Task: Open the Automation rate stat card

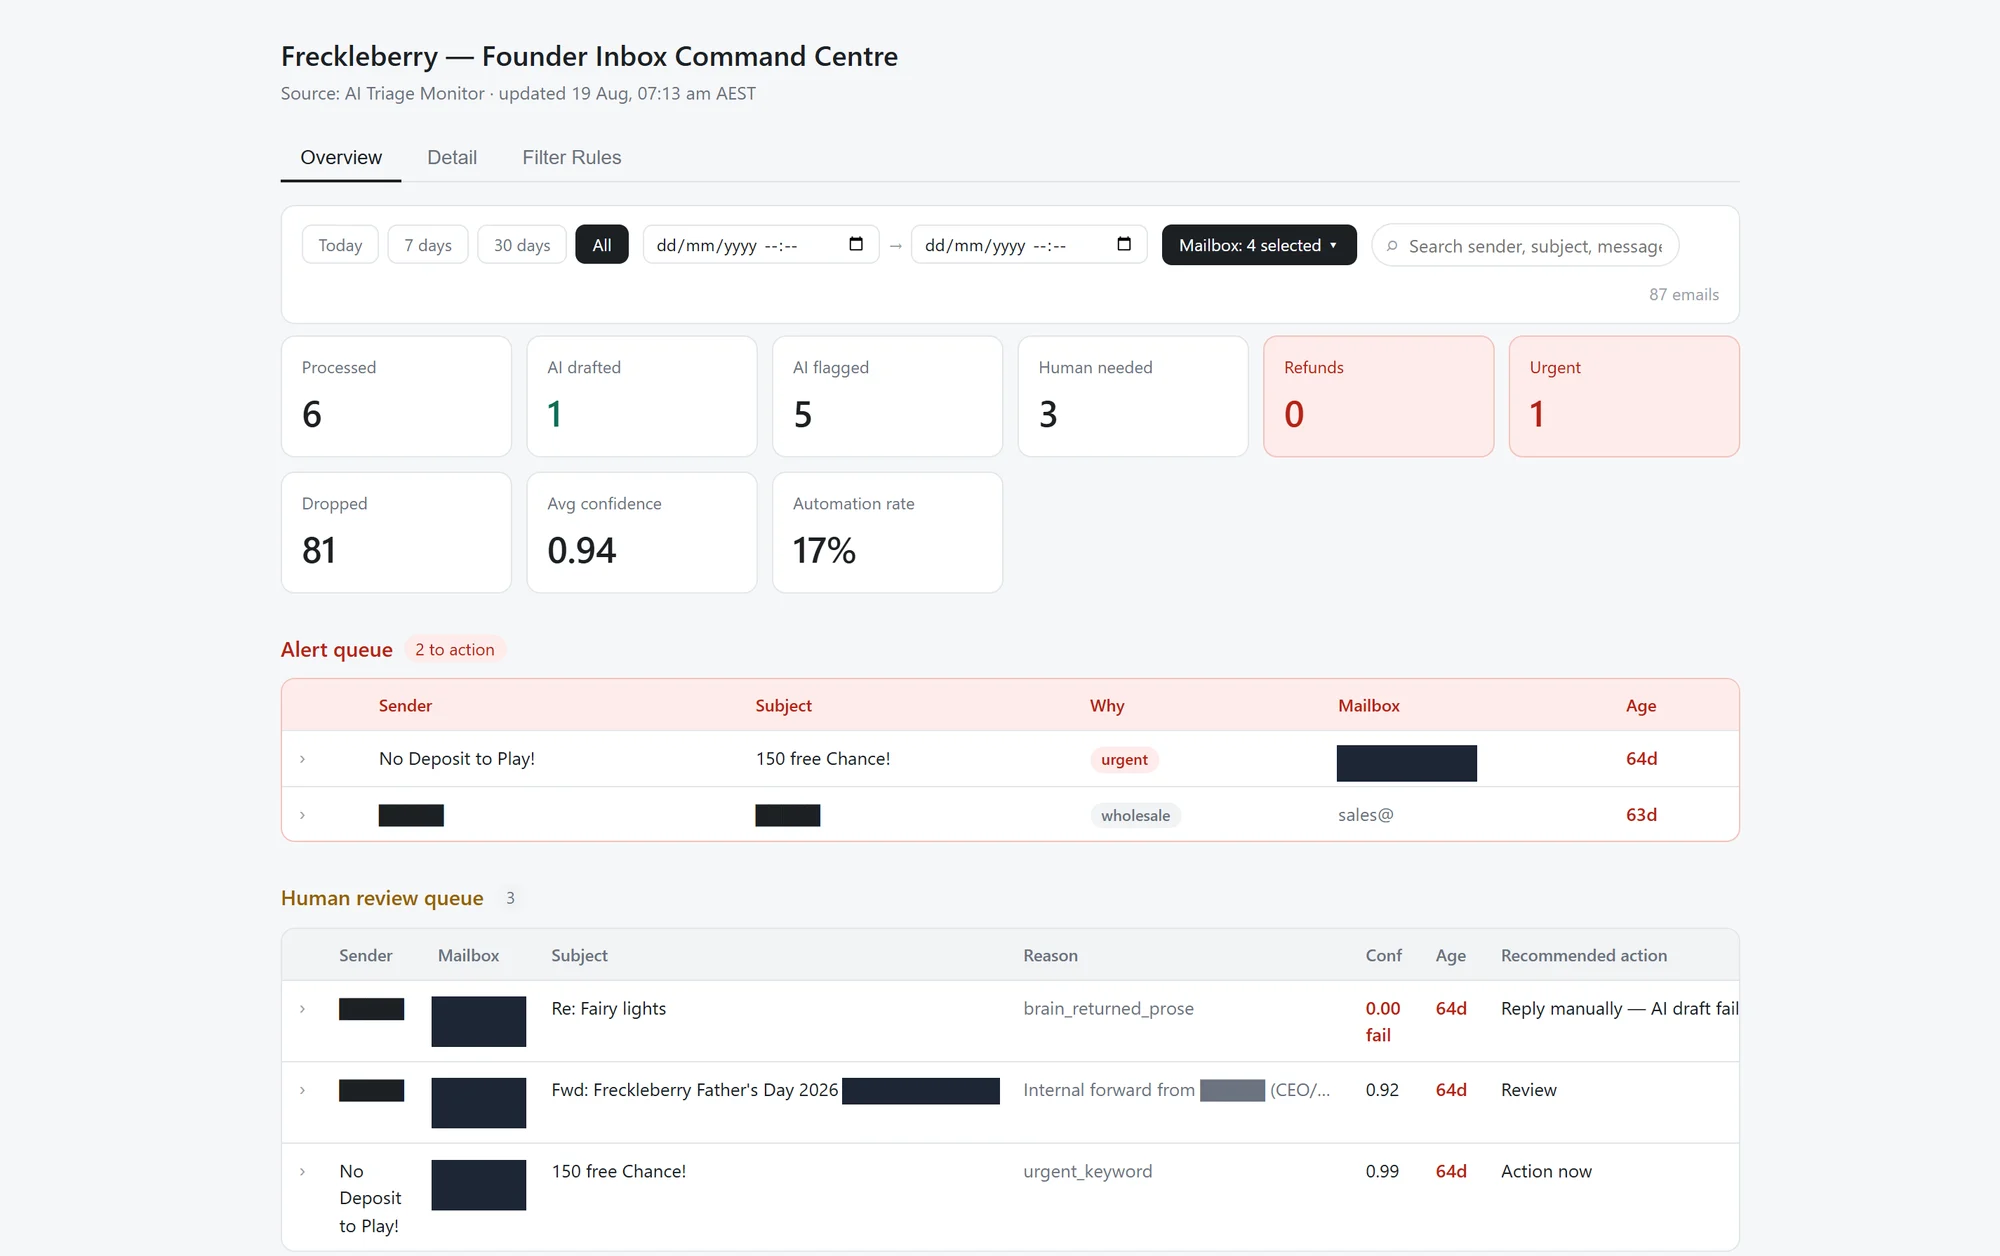Action: coord(887,532)
